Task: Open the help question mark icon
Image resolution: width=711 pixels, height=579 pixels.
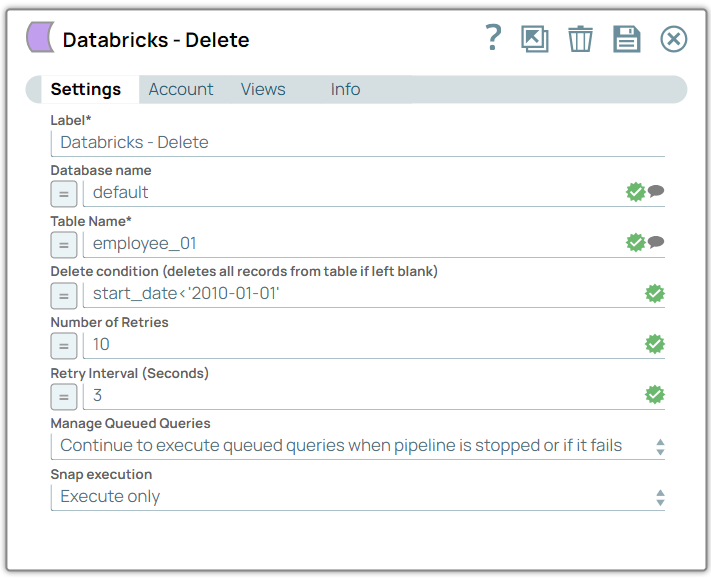Action: point(492,39)
